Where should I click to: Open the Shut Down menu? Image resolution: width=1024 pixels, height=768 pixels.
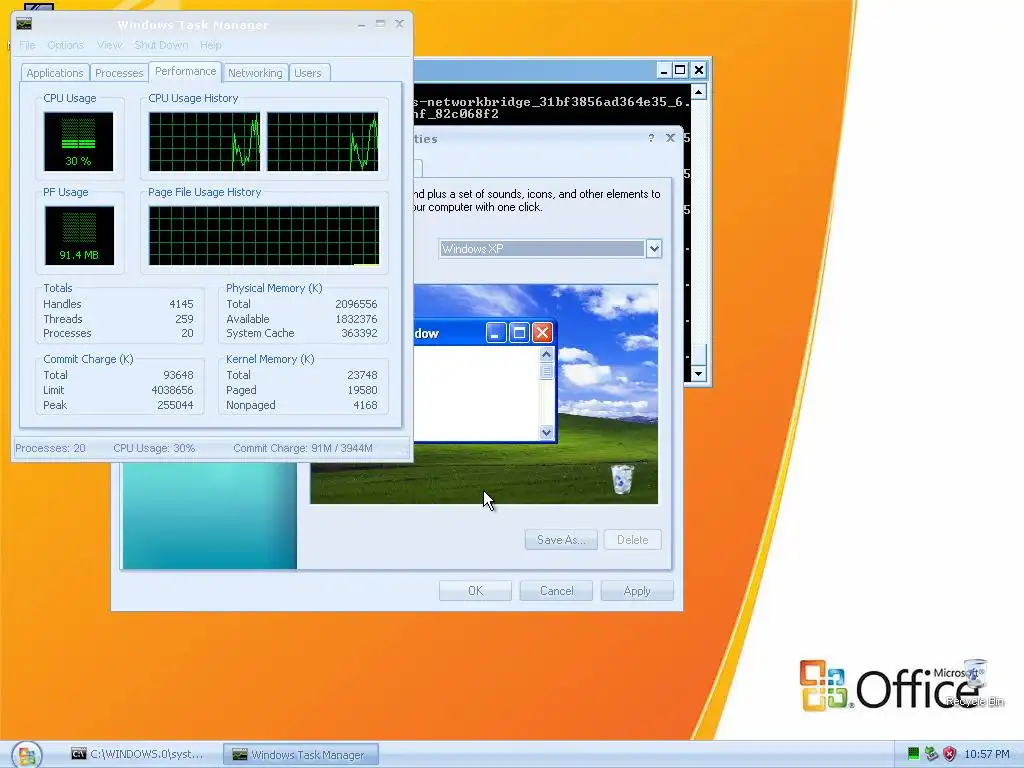[161, 45]
